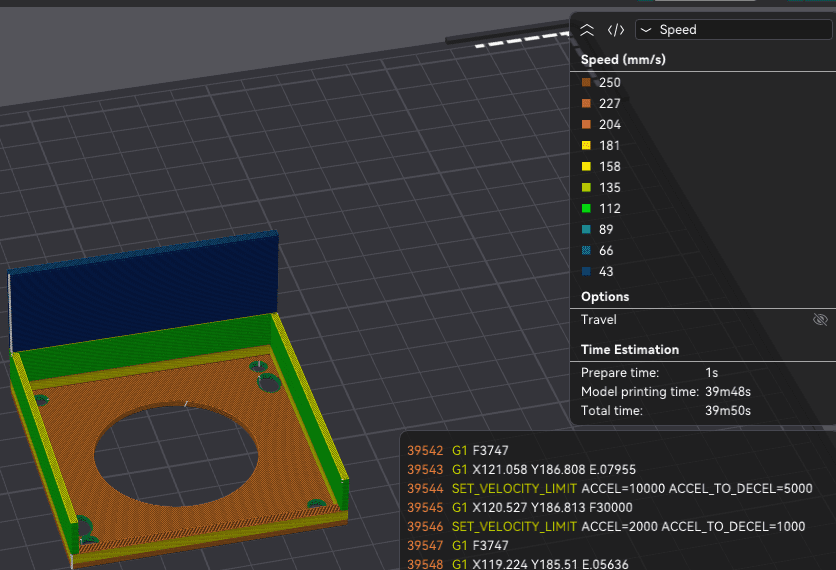Click the 43 speed legend label

[606, 271]
